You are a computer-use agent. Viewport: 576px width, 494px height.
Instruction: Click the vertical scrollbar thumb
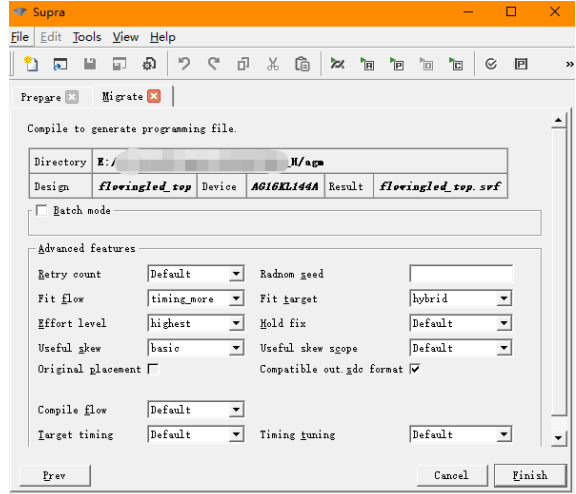point(558,272)
